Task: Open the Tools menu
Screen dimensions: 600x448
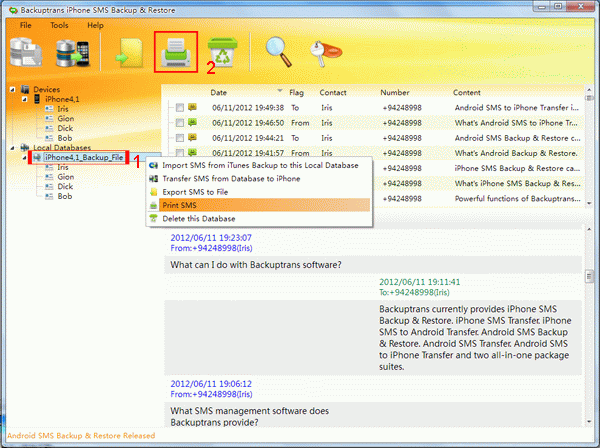Action: 59,23
